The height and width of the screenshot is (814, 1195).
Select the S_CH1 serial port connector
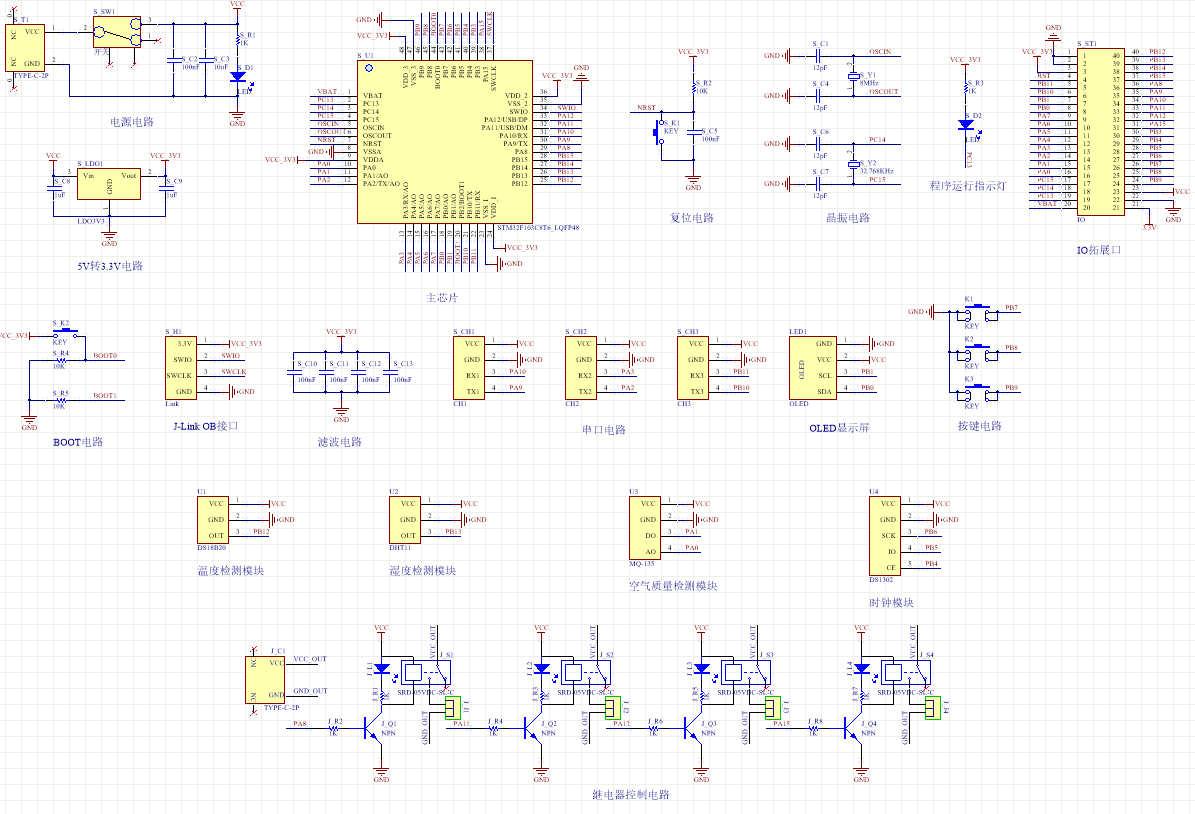(x=469, y=368)
